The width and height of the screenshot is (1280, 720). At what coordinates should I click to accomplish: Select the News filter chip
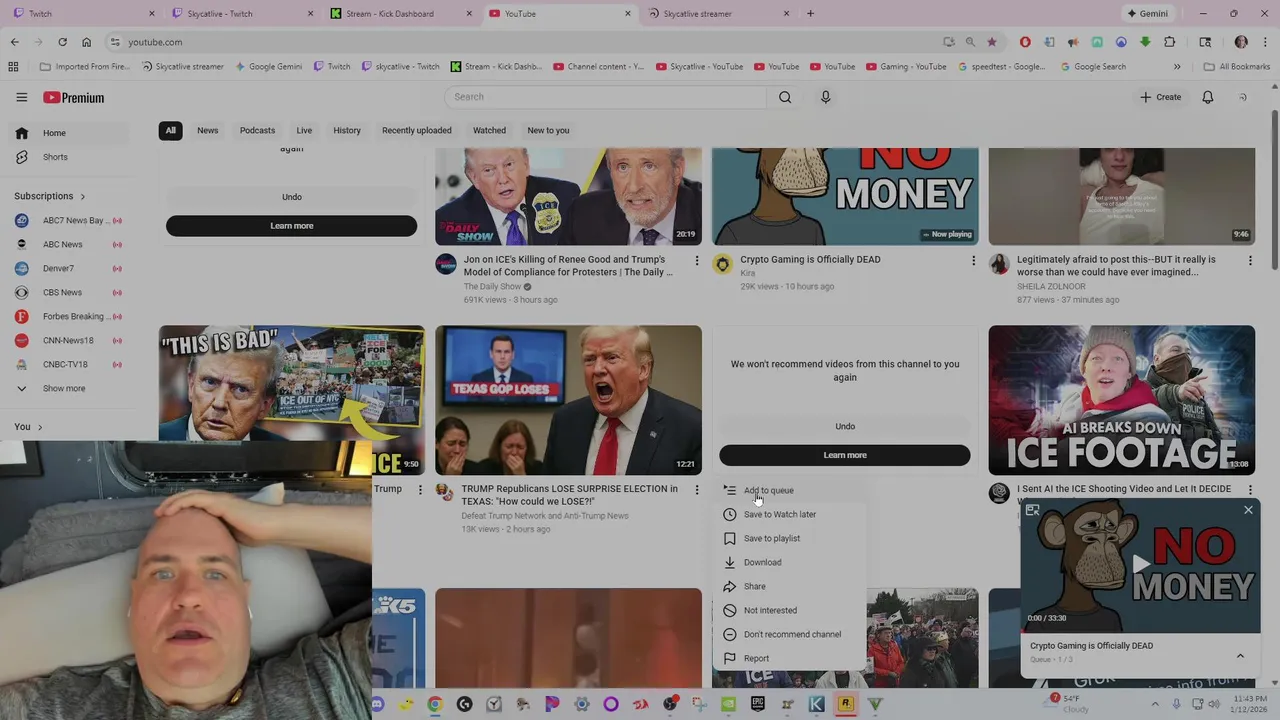[x=207, y=130]
